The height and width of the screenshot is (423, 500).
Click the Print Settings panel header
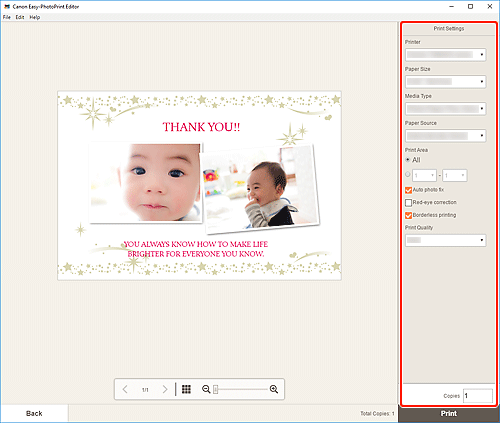point(449,29)
